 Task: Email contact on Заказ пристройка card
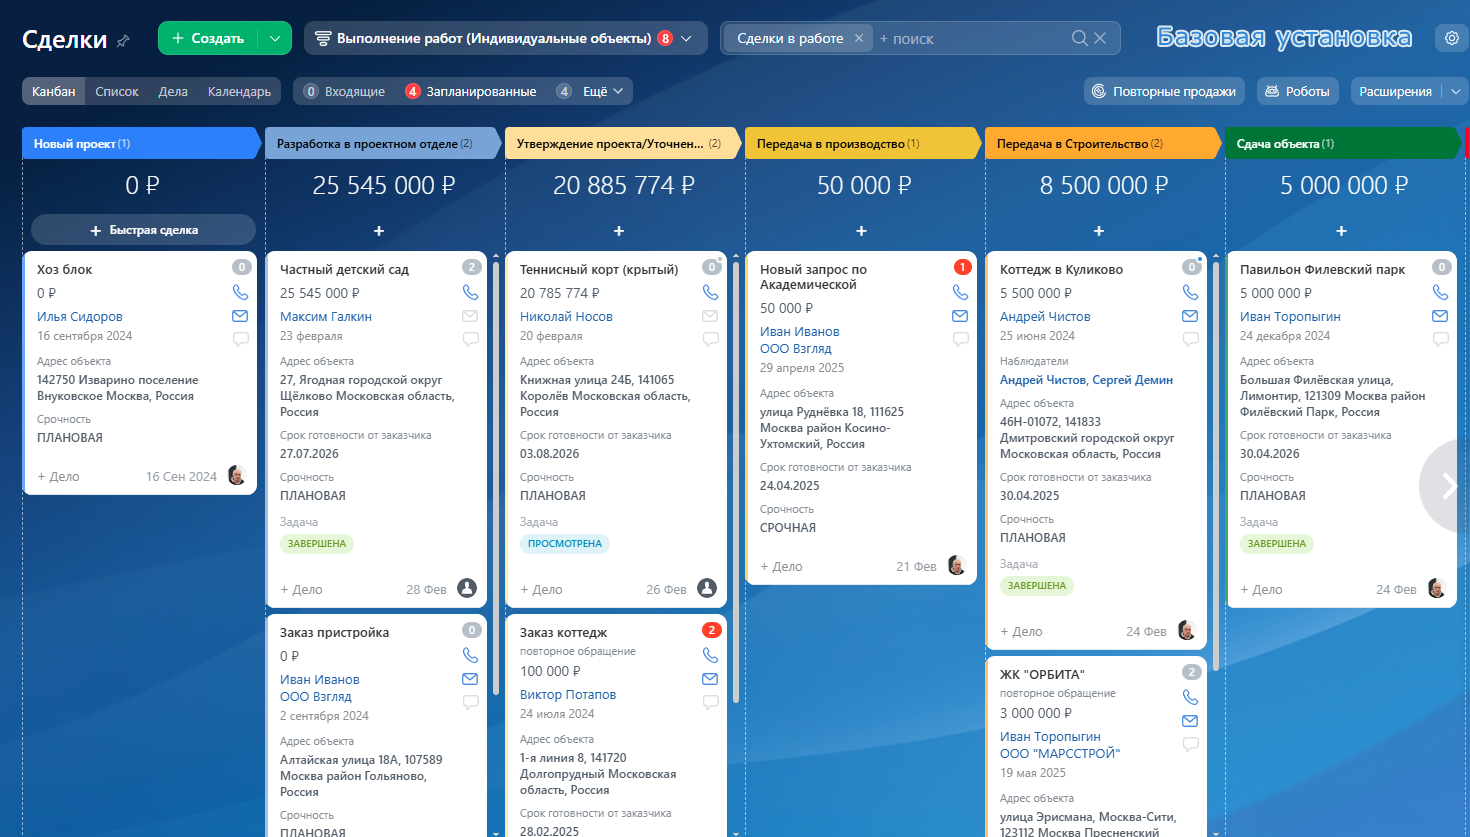470,679
